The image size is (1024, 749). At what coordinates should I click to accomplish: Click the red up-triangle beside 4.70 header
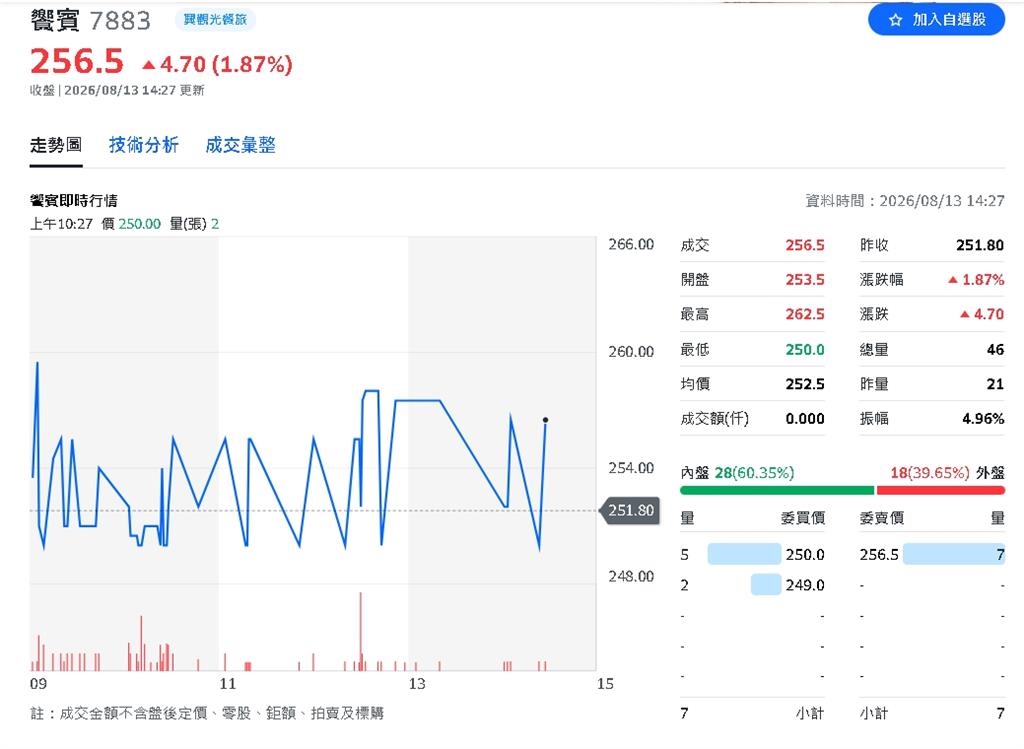point(149,65)
